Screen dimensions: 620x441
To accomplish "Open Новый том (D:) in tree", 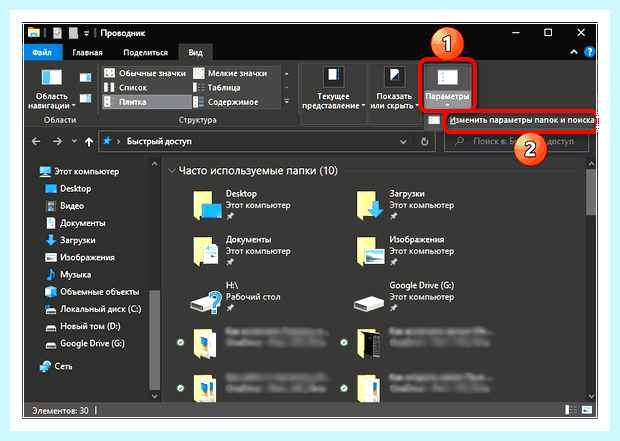I will [83, 326].
